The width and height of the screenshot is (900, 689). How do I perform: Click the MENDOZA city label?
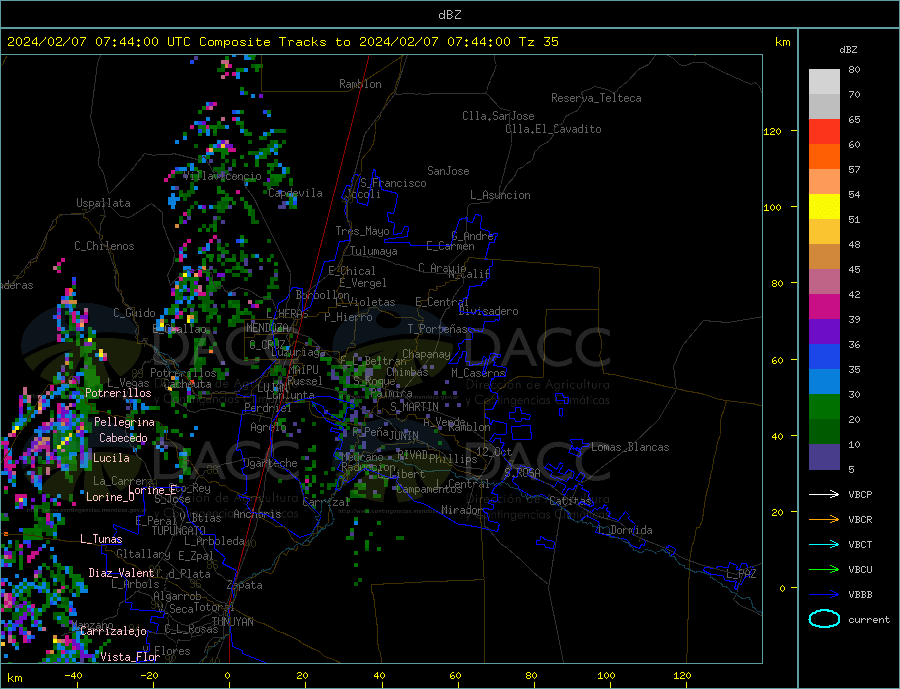[267, 328]
